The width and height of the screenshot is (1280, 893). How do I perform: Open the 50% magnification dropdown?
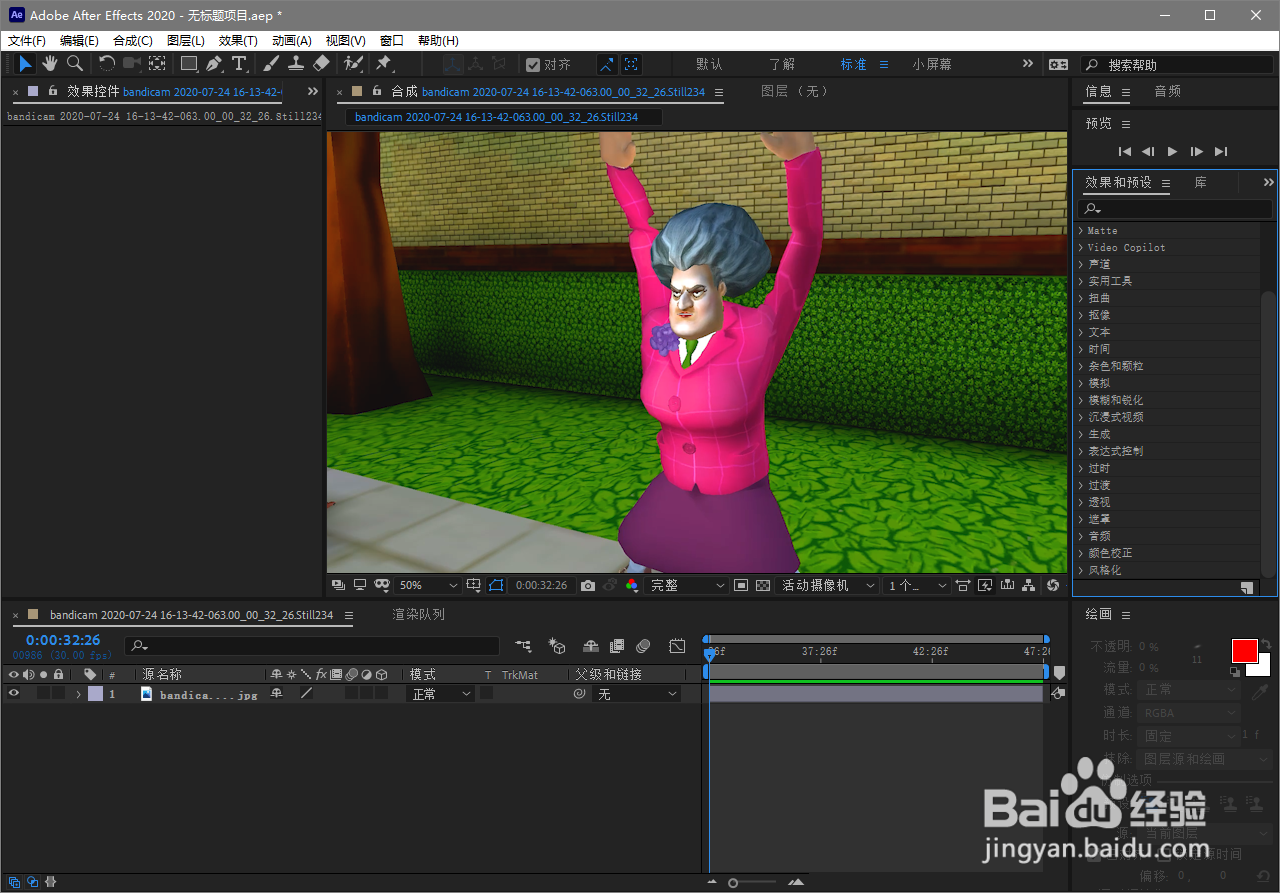428,585
